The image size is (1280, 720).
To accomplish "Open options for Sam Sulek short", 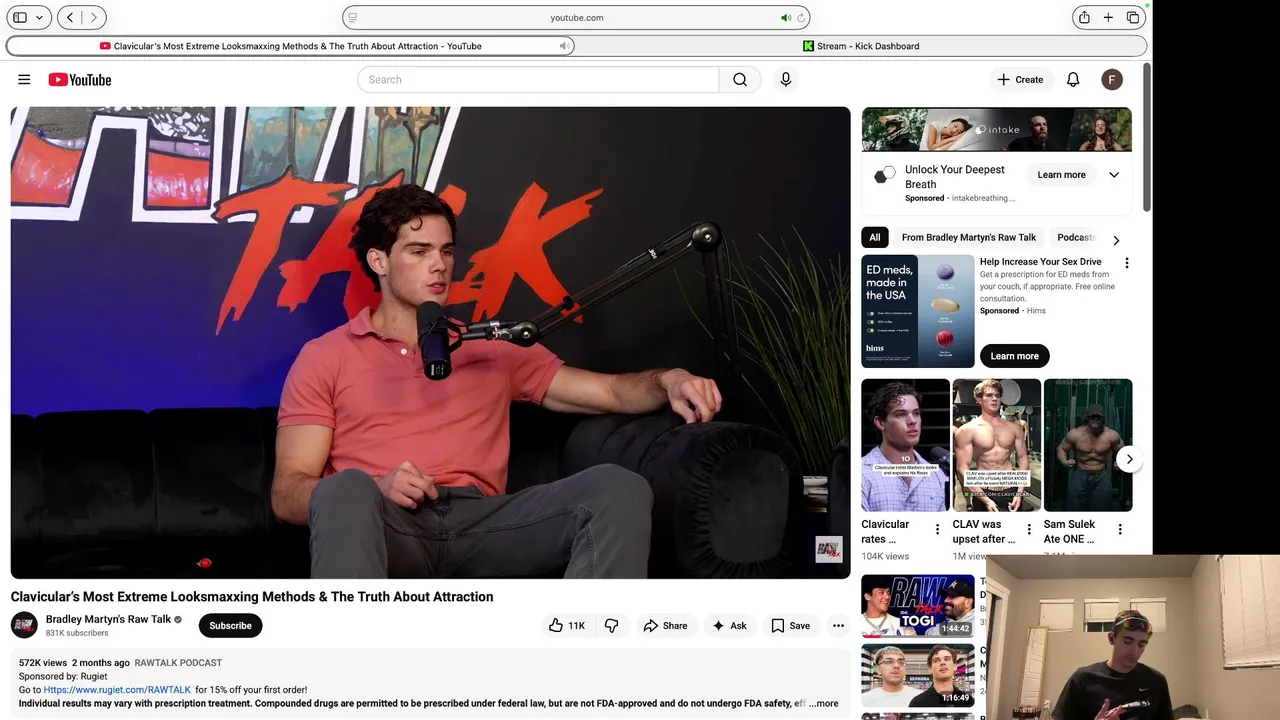I will [1120, 530].
